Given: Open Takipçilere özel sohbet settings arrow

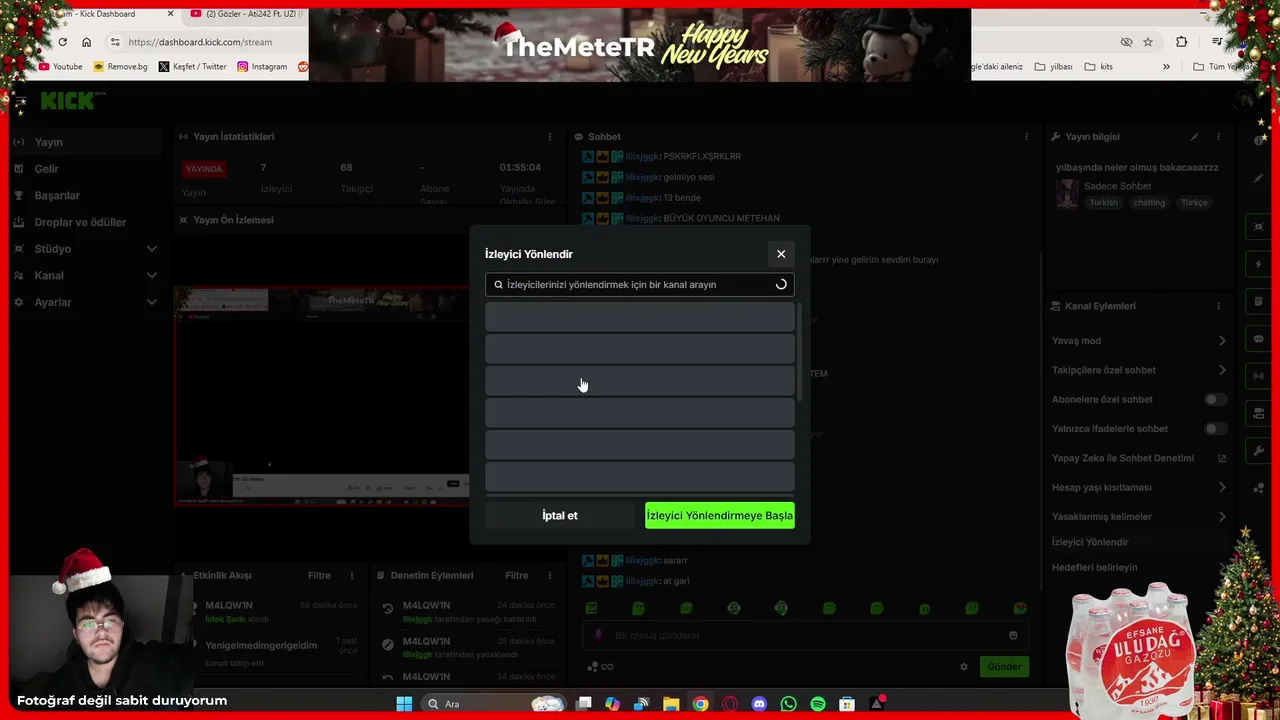Looking at the screenshot, I should (1222, 370).
